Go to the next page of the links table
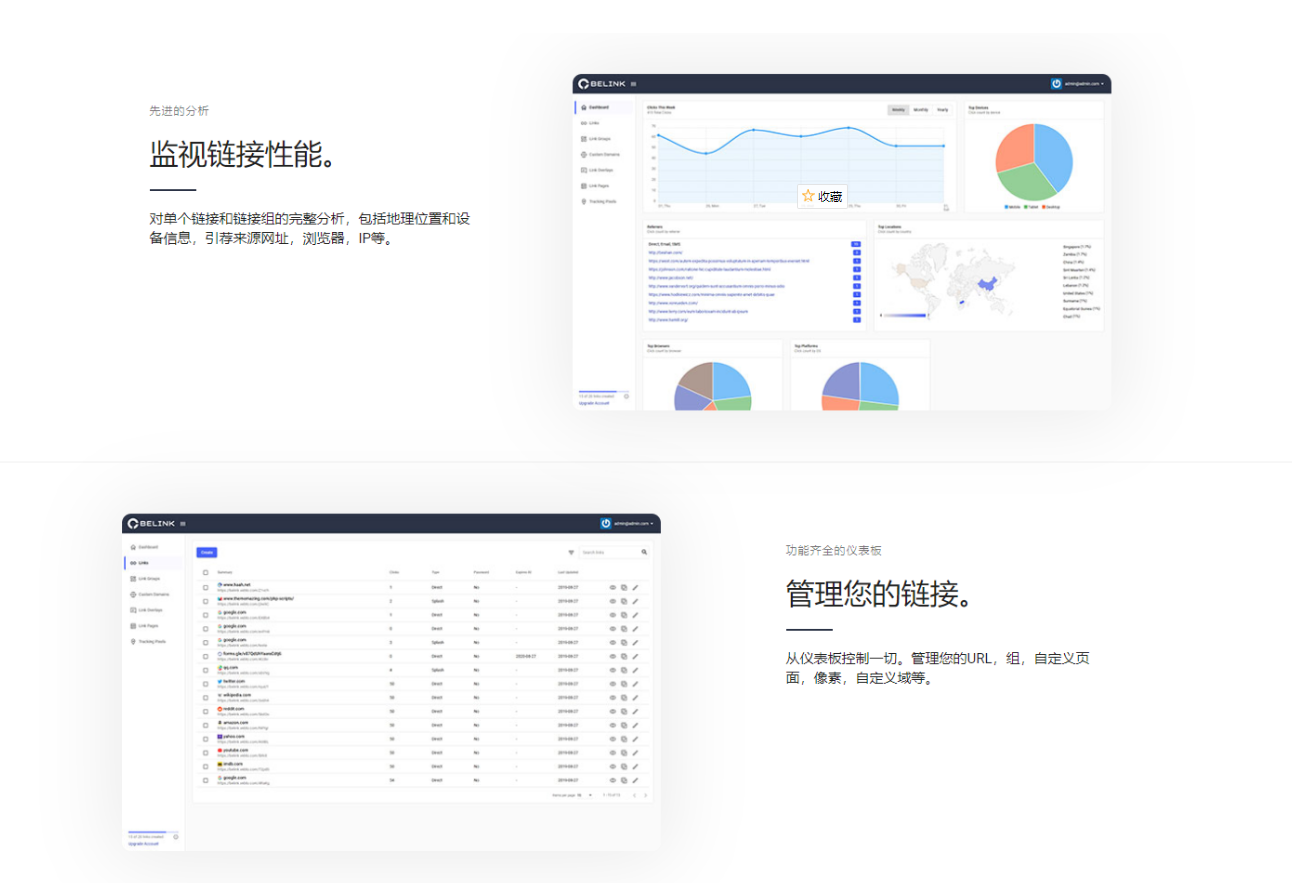Viewport: 1292px width, 883px height. [645, 795]
